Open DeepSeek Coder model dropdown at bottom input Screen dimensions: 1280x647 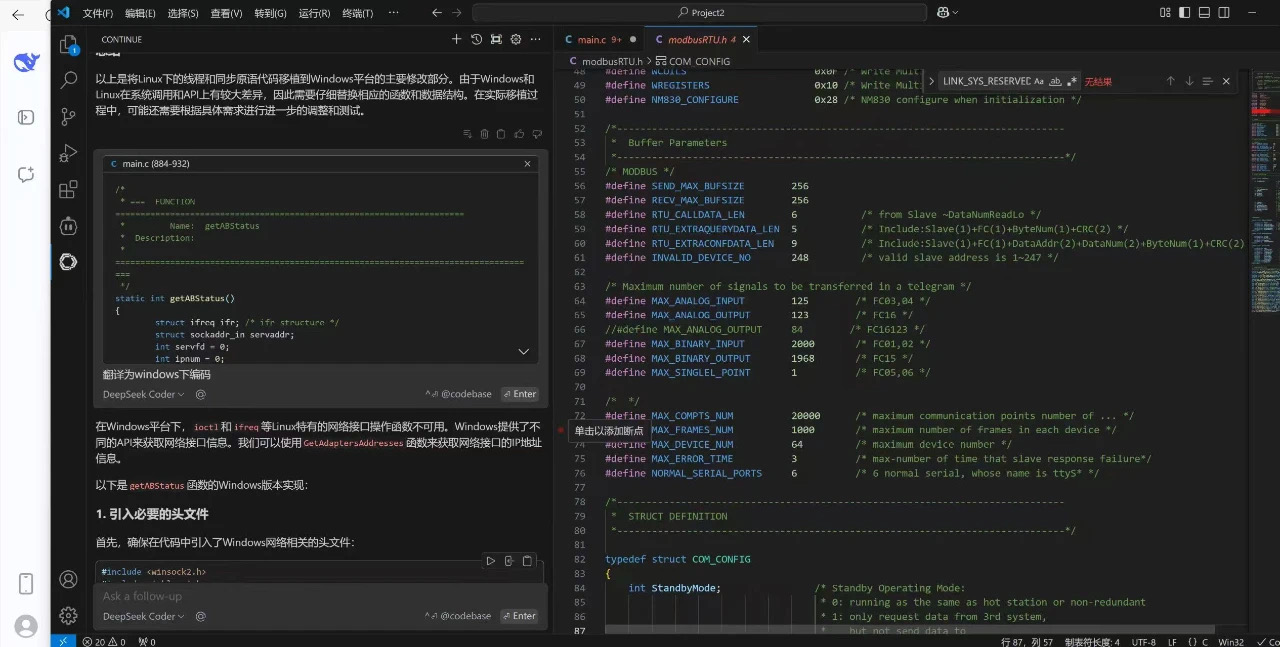(x=143, y=617)
